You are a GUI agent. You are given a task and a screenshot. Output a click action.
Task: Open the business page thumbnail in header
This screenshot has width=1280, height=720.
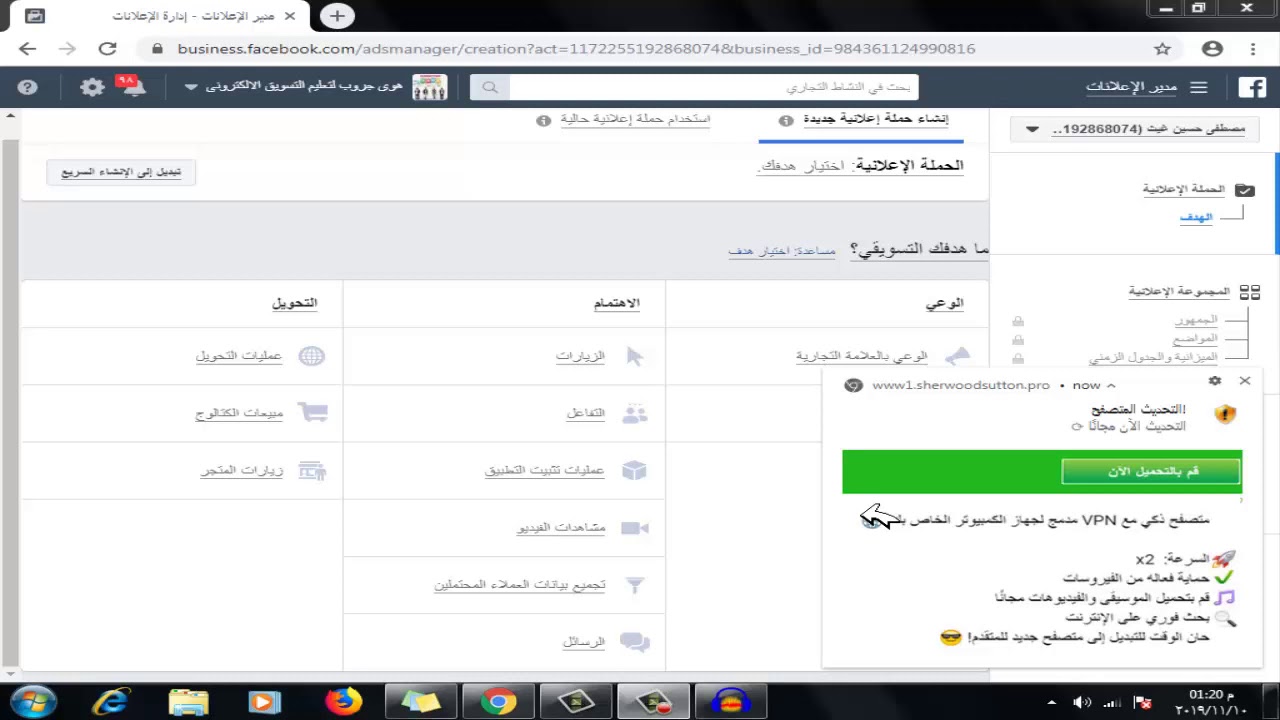click(429, 87)
